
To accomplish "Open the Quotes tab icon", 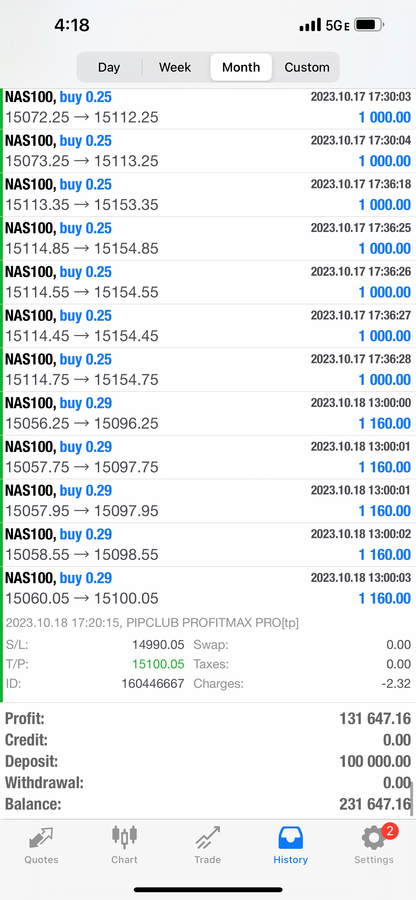I will click(41, 839).
